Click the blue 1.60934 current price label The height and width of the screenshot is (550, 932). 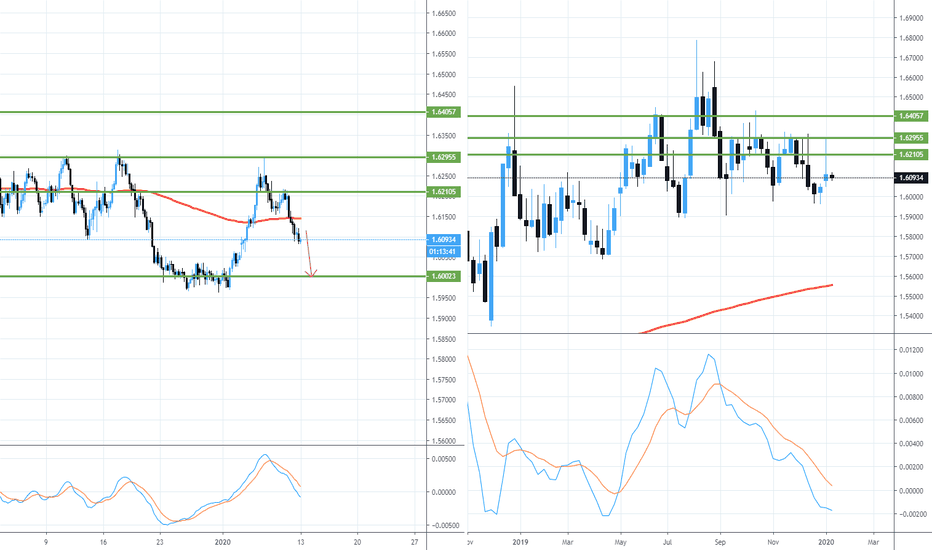(442, 240)
